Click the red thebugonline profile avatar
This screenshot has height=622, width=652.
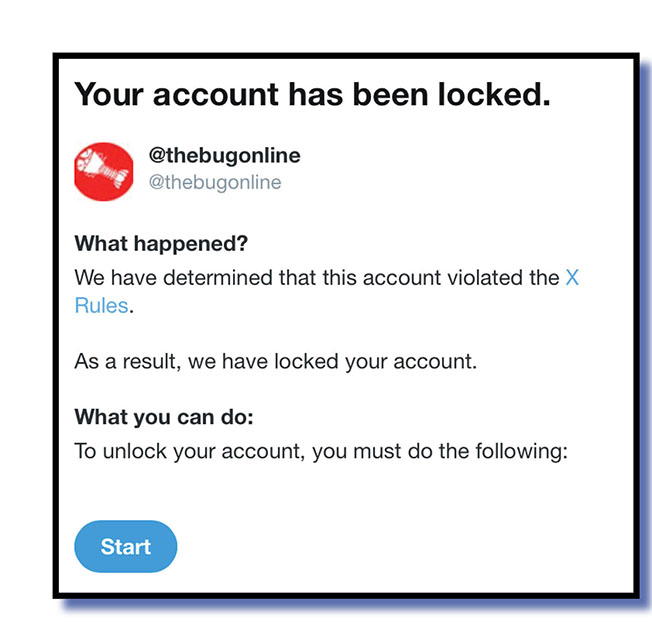[x=104, y=171]
